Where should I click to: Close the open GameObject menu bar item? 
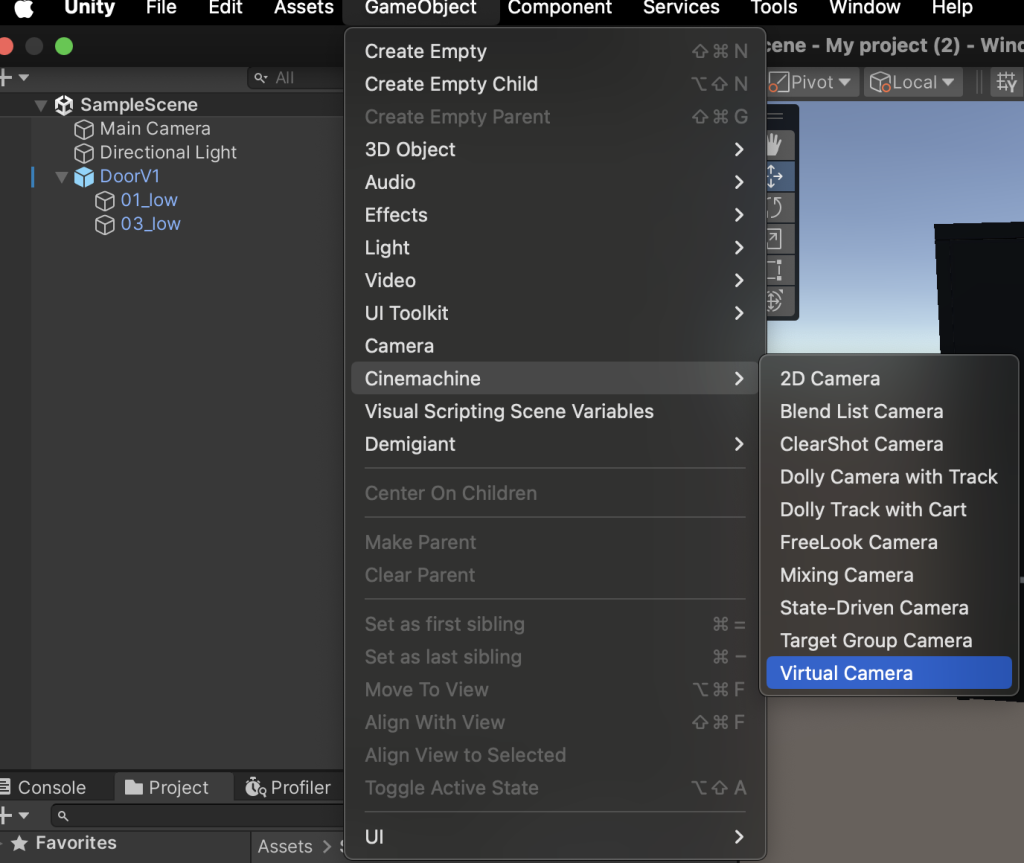pyautogui.click(x=421, y=8)
